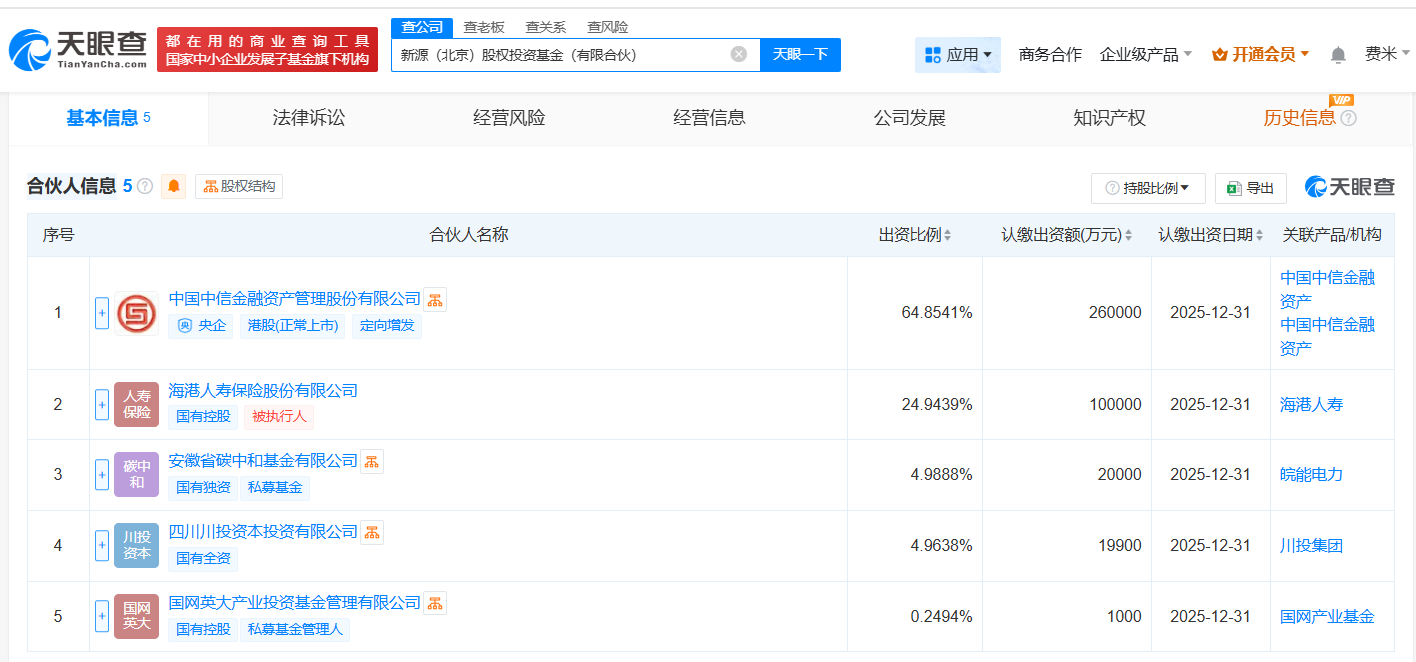Expand the row for 安徽省碳中和基金有限公司

[102, 475]
